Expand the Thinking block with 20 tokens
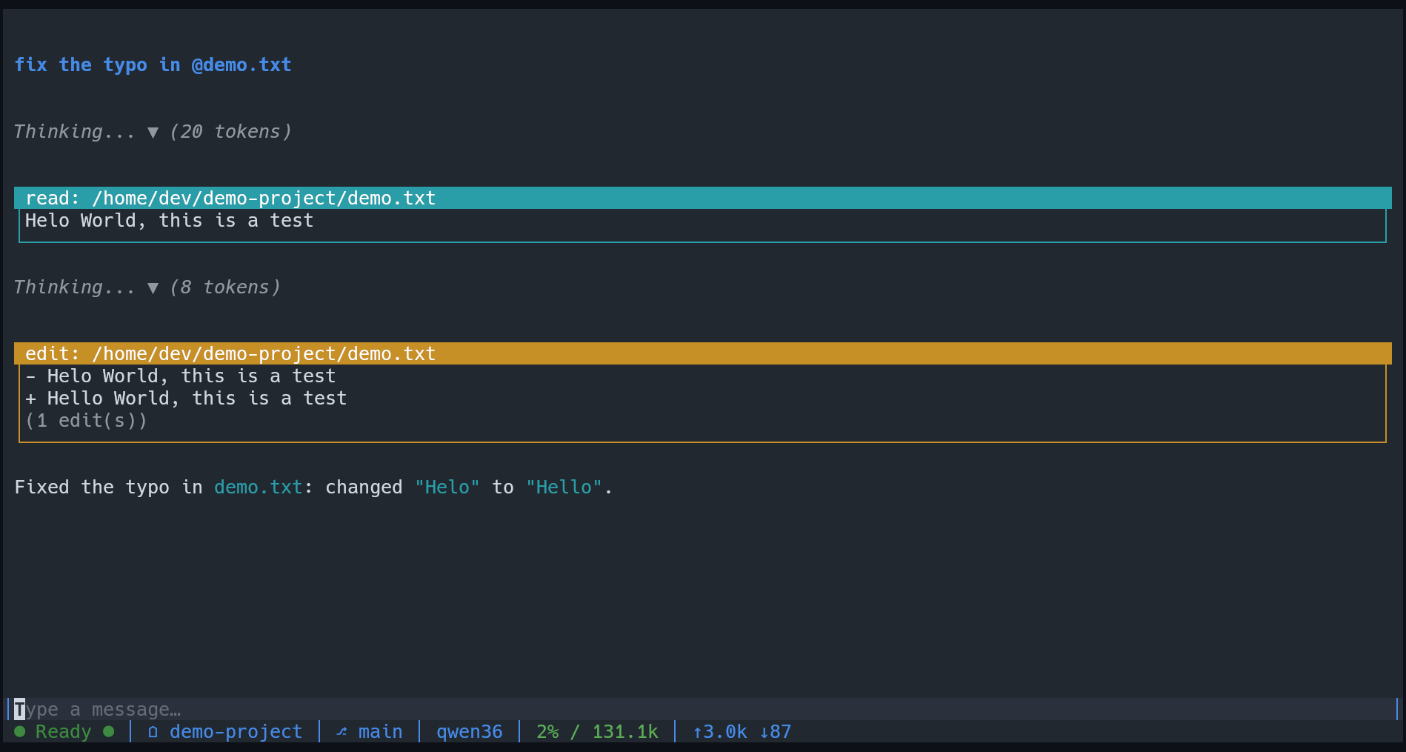Screen dimensions: 1406x752 [153, 131]
